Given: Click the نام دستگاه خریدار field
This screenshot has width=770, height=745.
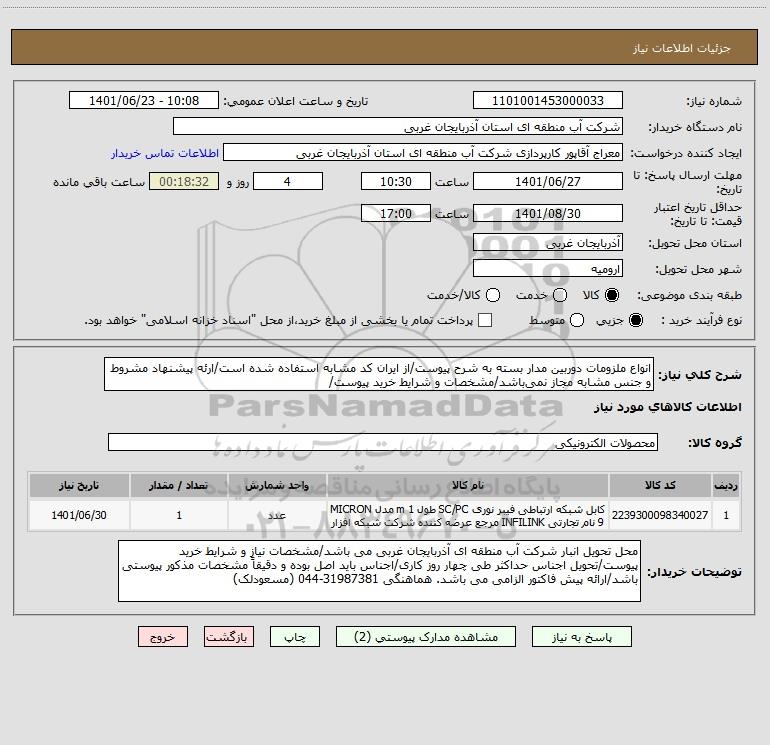Looking at the screenshot, I should click(398, 127).
